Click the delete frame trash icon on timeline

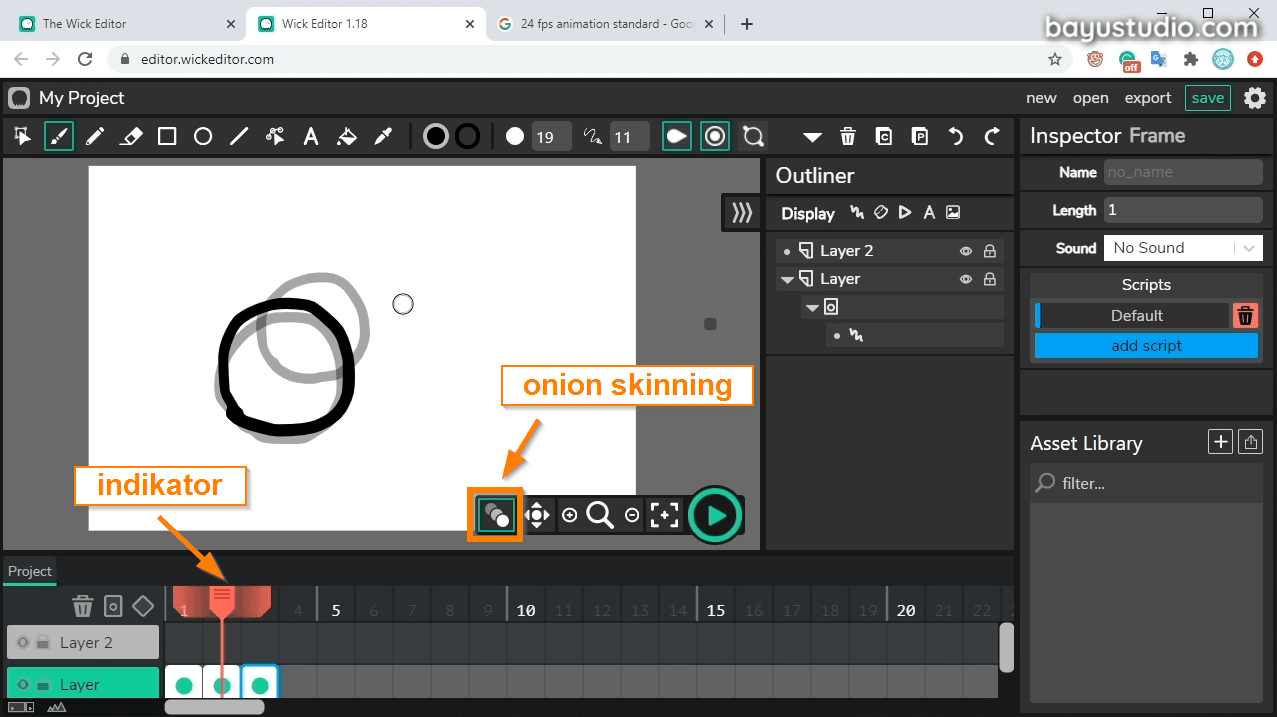click(x=83, y=605)
